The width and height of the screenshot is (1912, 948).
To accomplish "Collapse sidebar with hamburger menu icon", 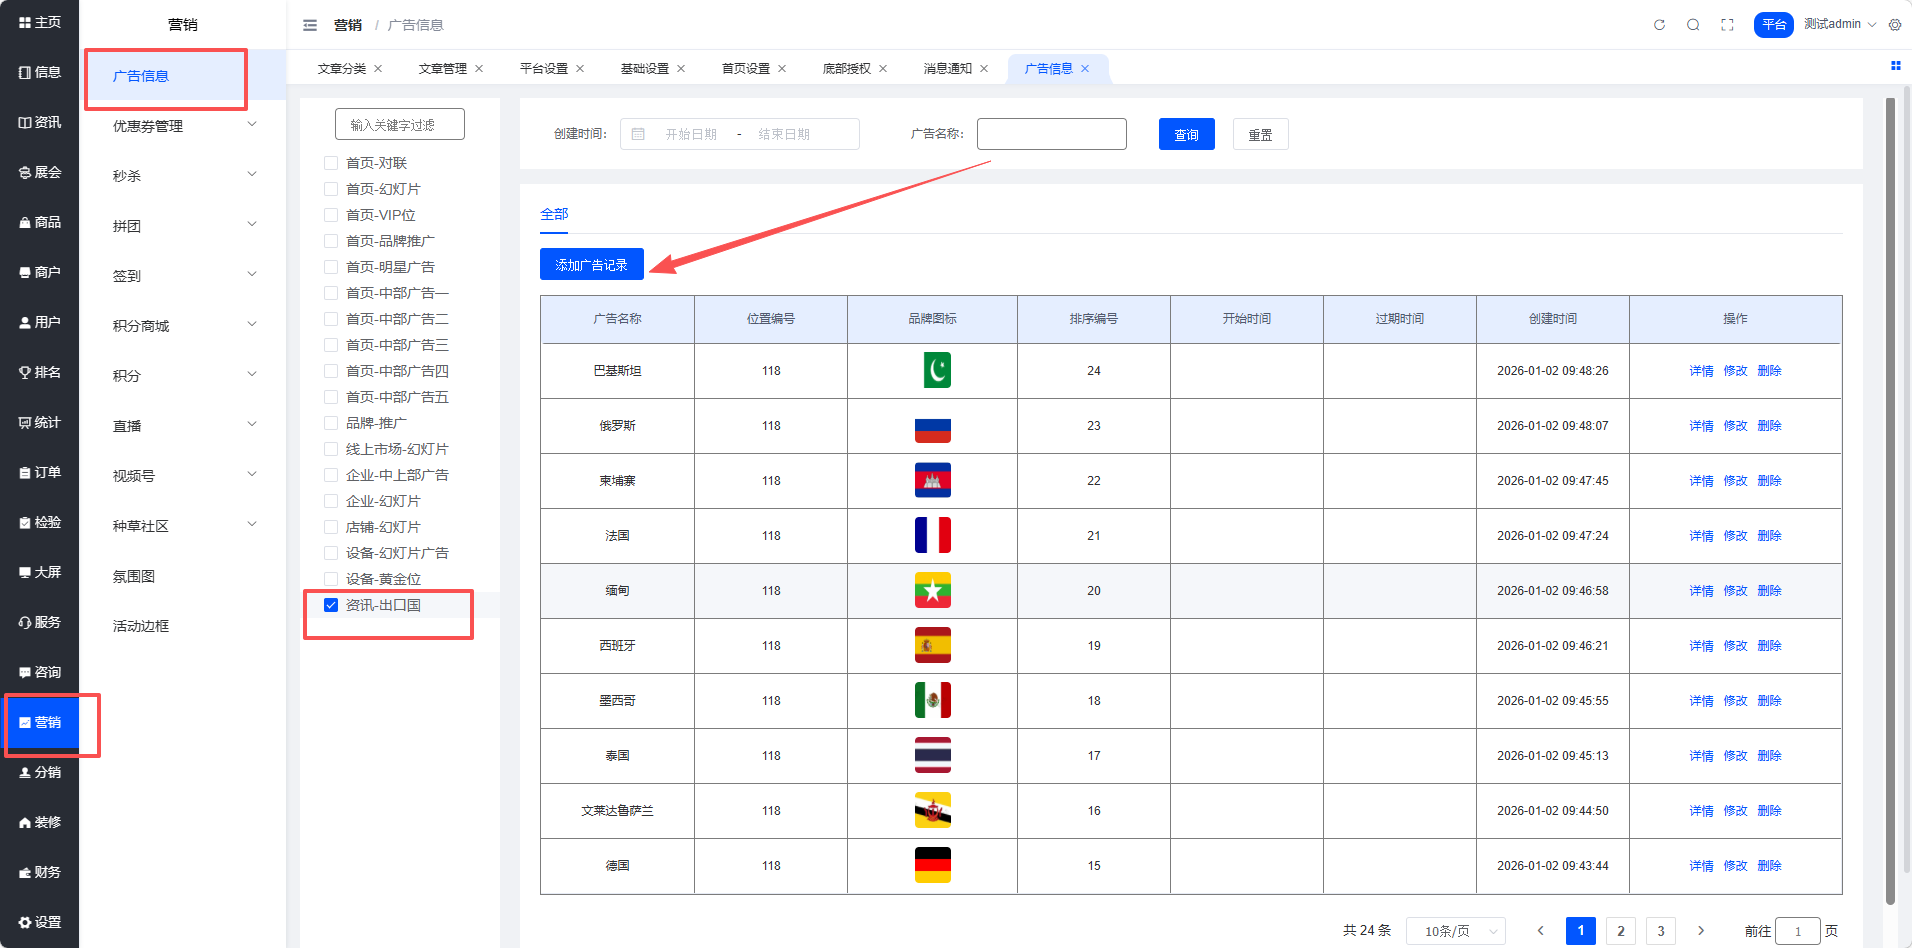I will coord(310,25).
